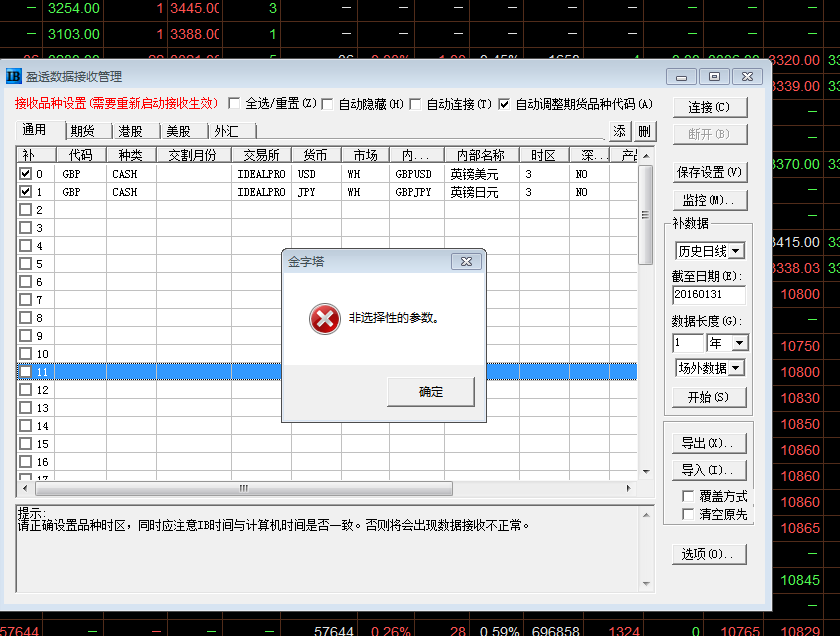Screen dimensions: 840x636
Task: Click table vertical scrollbar down arrow
Action: (646, 472)
